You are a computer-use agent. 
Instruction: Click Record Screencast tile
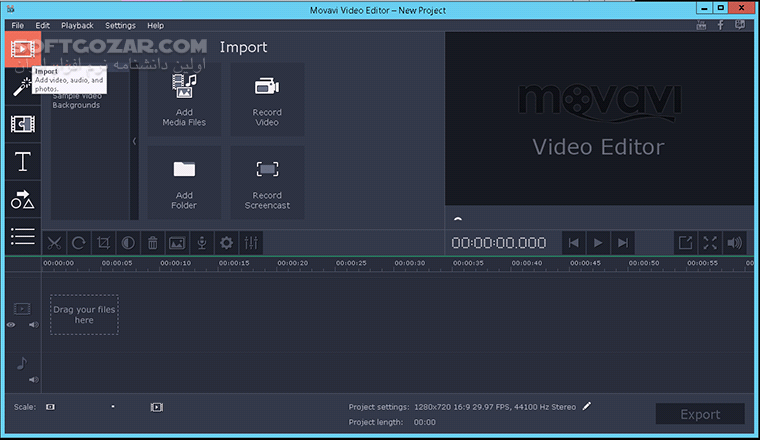click(267, 183)
